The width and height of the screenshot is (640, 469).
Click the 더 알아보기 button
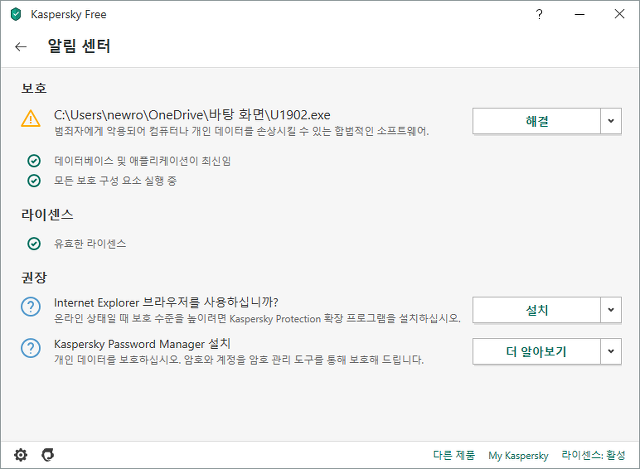point(536,351)
